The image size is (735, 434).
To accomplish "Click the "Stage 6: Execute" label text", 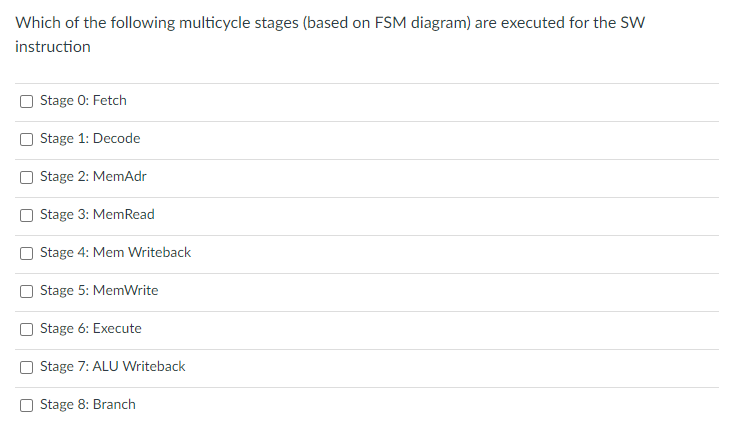I will (x=91, y=329).
